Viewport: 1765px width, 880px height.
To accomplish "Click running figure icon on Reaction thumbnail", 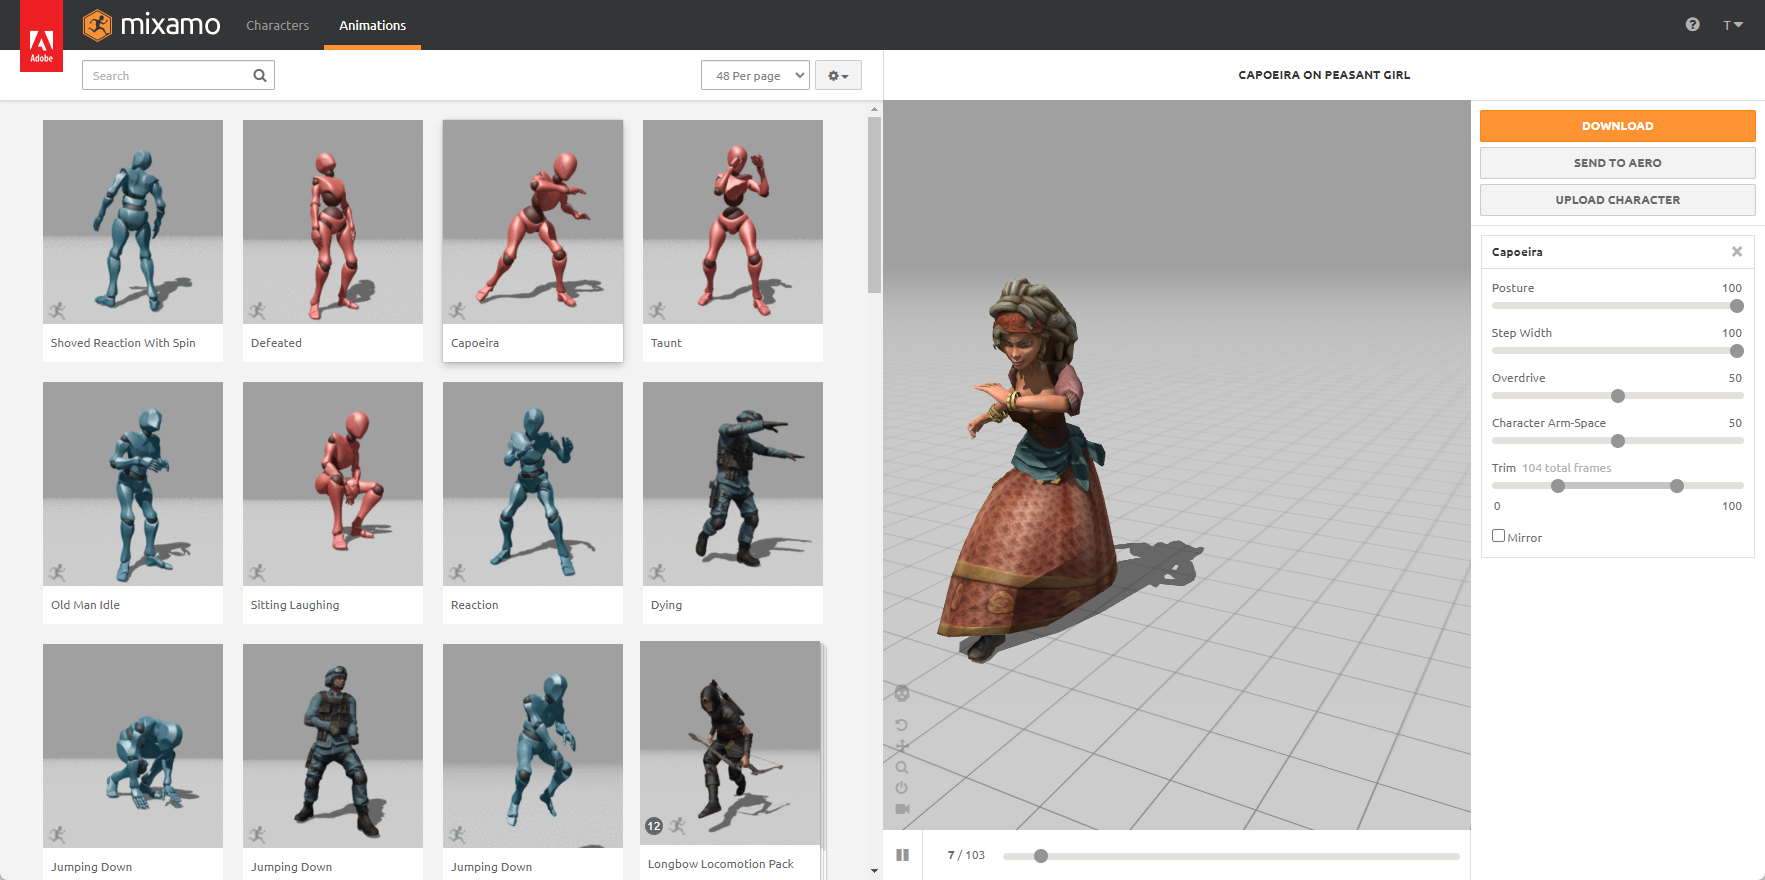I will coord(457,572).
